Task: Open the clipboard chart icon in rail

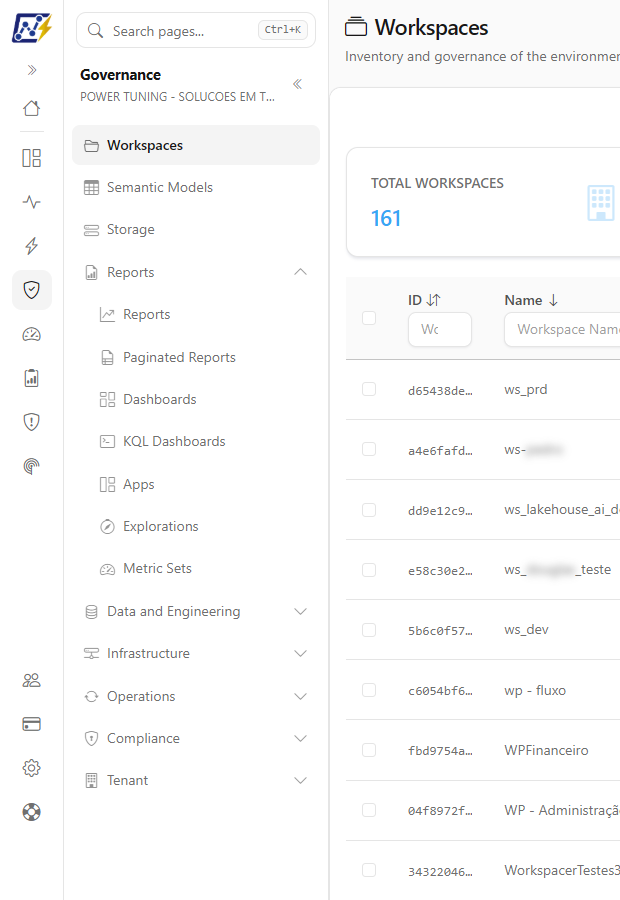Action: pos(32,378)
